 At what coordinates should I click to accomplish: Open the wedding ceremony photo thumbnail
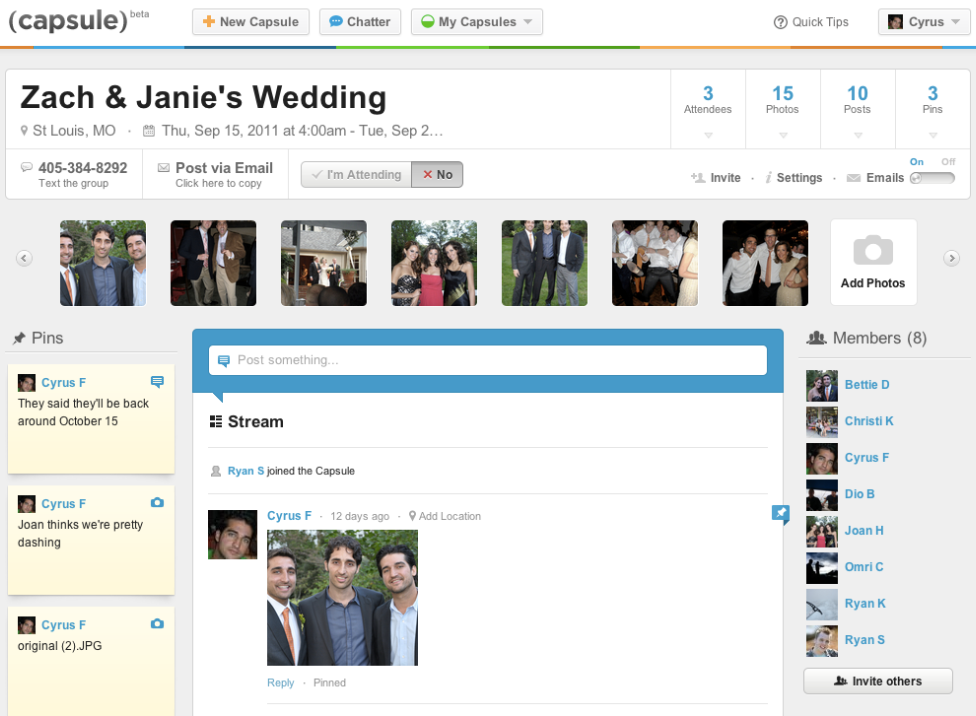[x=323, y=263]
